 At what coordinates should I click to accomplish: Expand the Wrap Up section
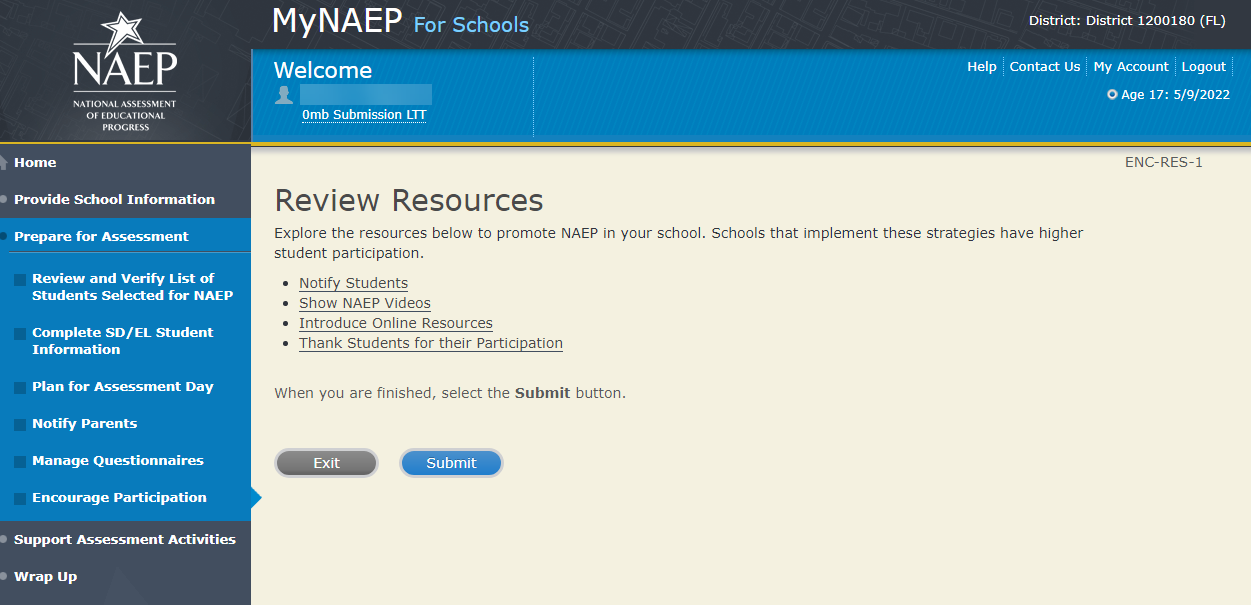45,576
